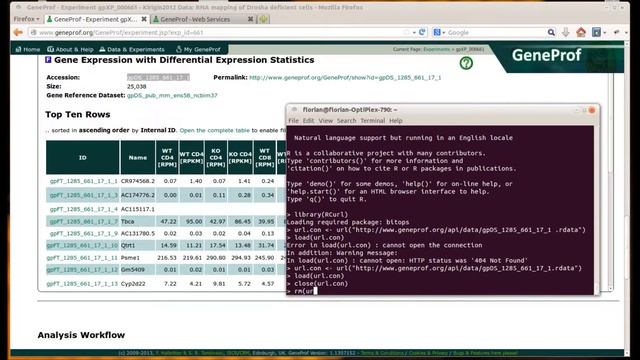Open the Firefox menu button dropdown

click(26, 19)
